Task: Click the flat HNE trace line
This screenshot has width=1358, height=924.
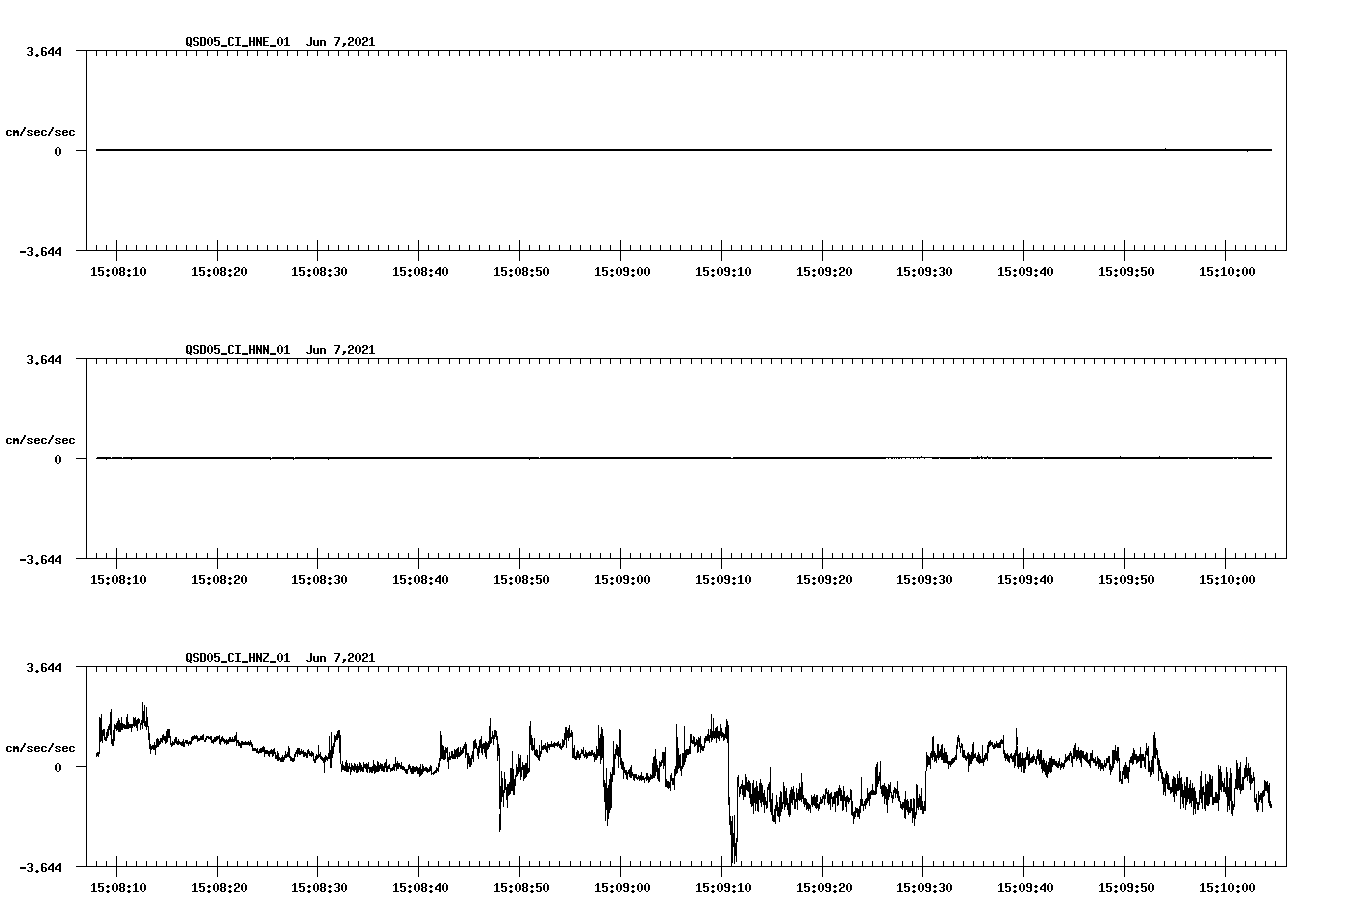Action: click(684, 150)
